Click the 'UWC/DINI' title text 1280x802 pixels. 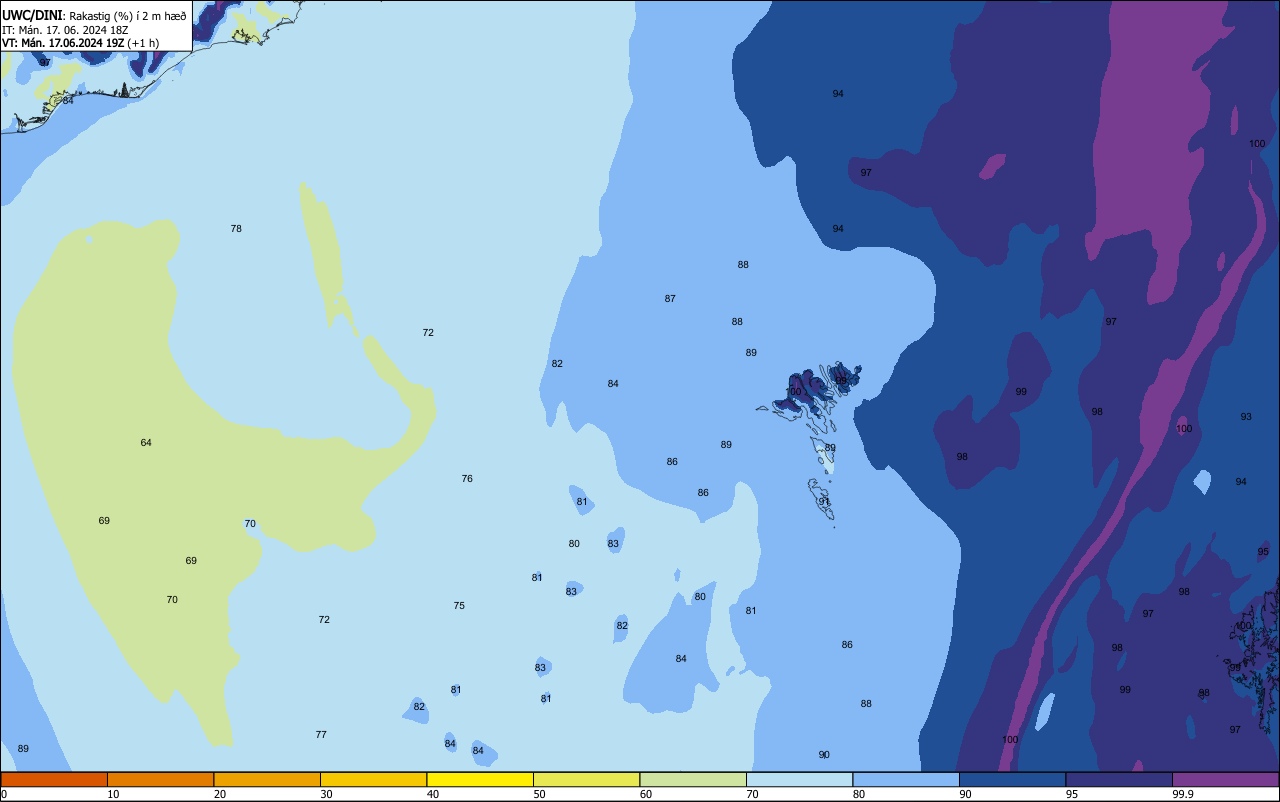pyautogui.click(x=32, y=15)
